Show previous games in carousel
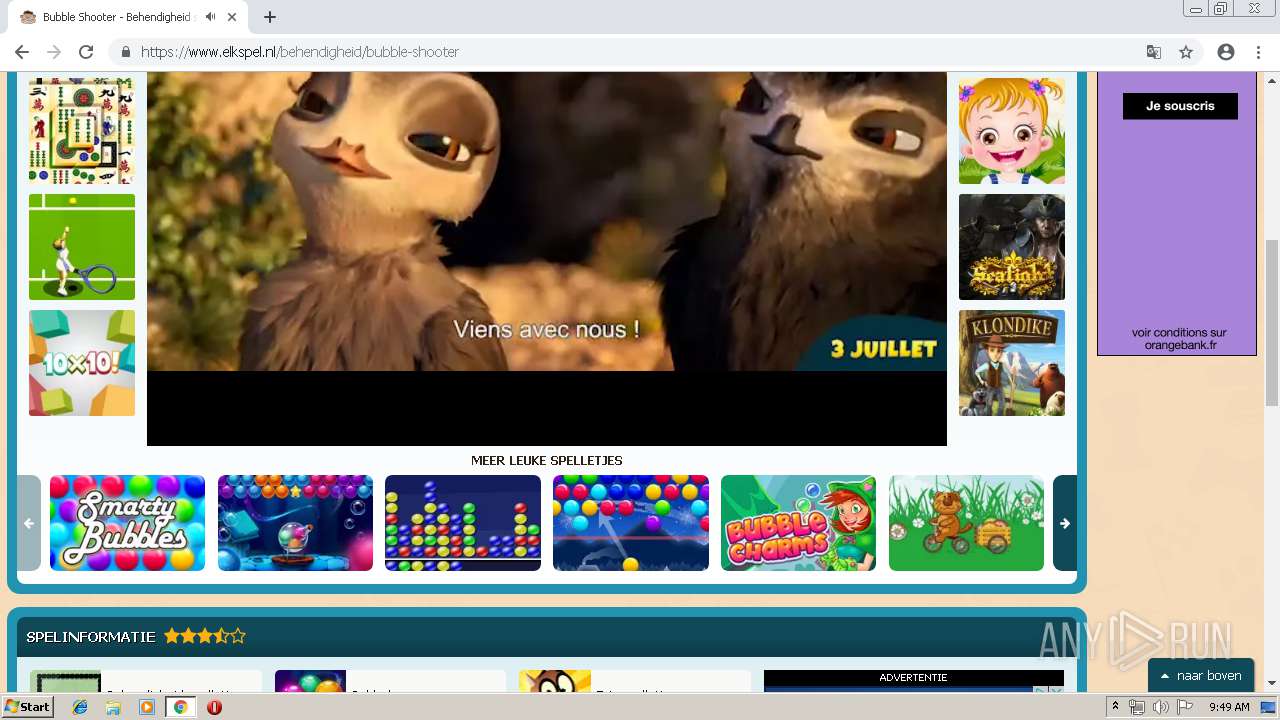This screenshot has width=1280, height=720. [x=29, y=523]
